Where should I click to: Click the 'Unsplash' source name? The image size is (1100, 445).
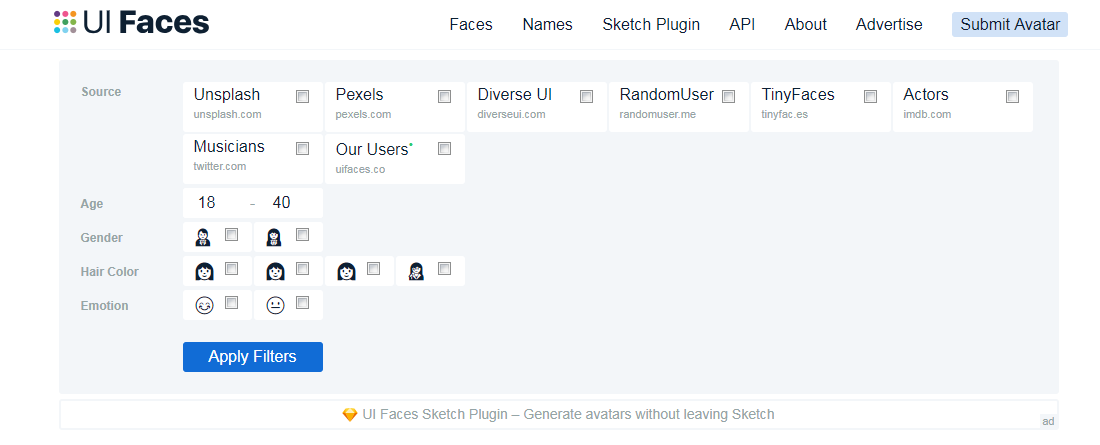(227, 95)
